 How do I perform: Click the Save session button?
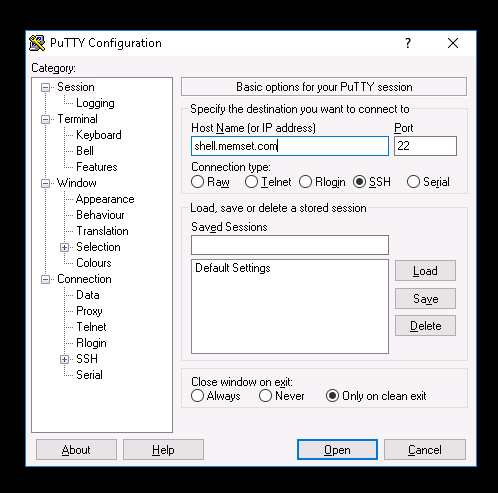pyautogui.click(x=425, y=298)
